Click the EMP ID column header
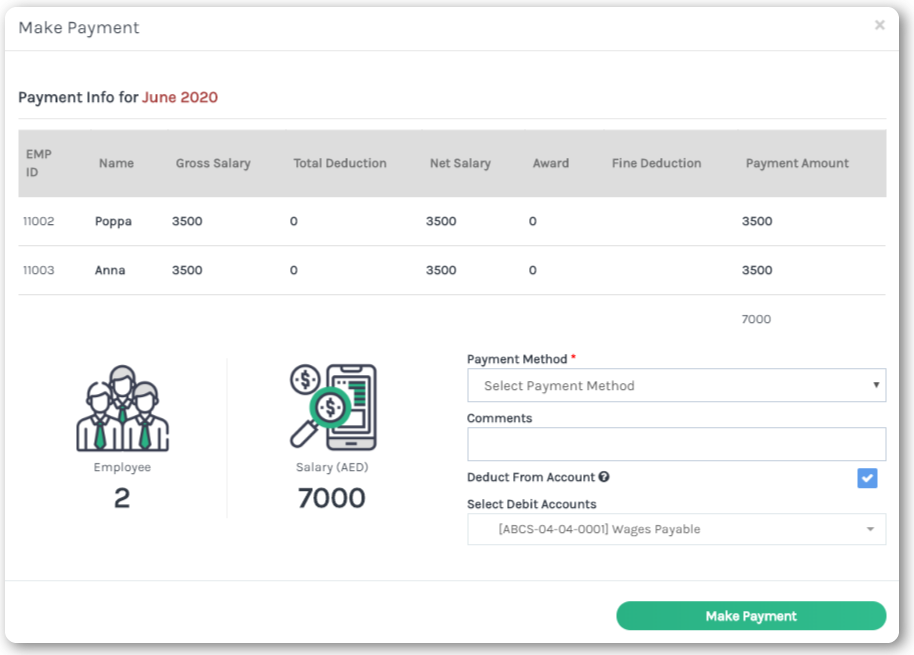Viewport: 914px width, 655px height. tap(39, 163)
